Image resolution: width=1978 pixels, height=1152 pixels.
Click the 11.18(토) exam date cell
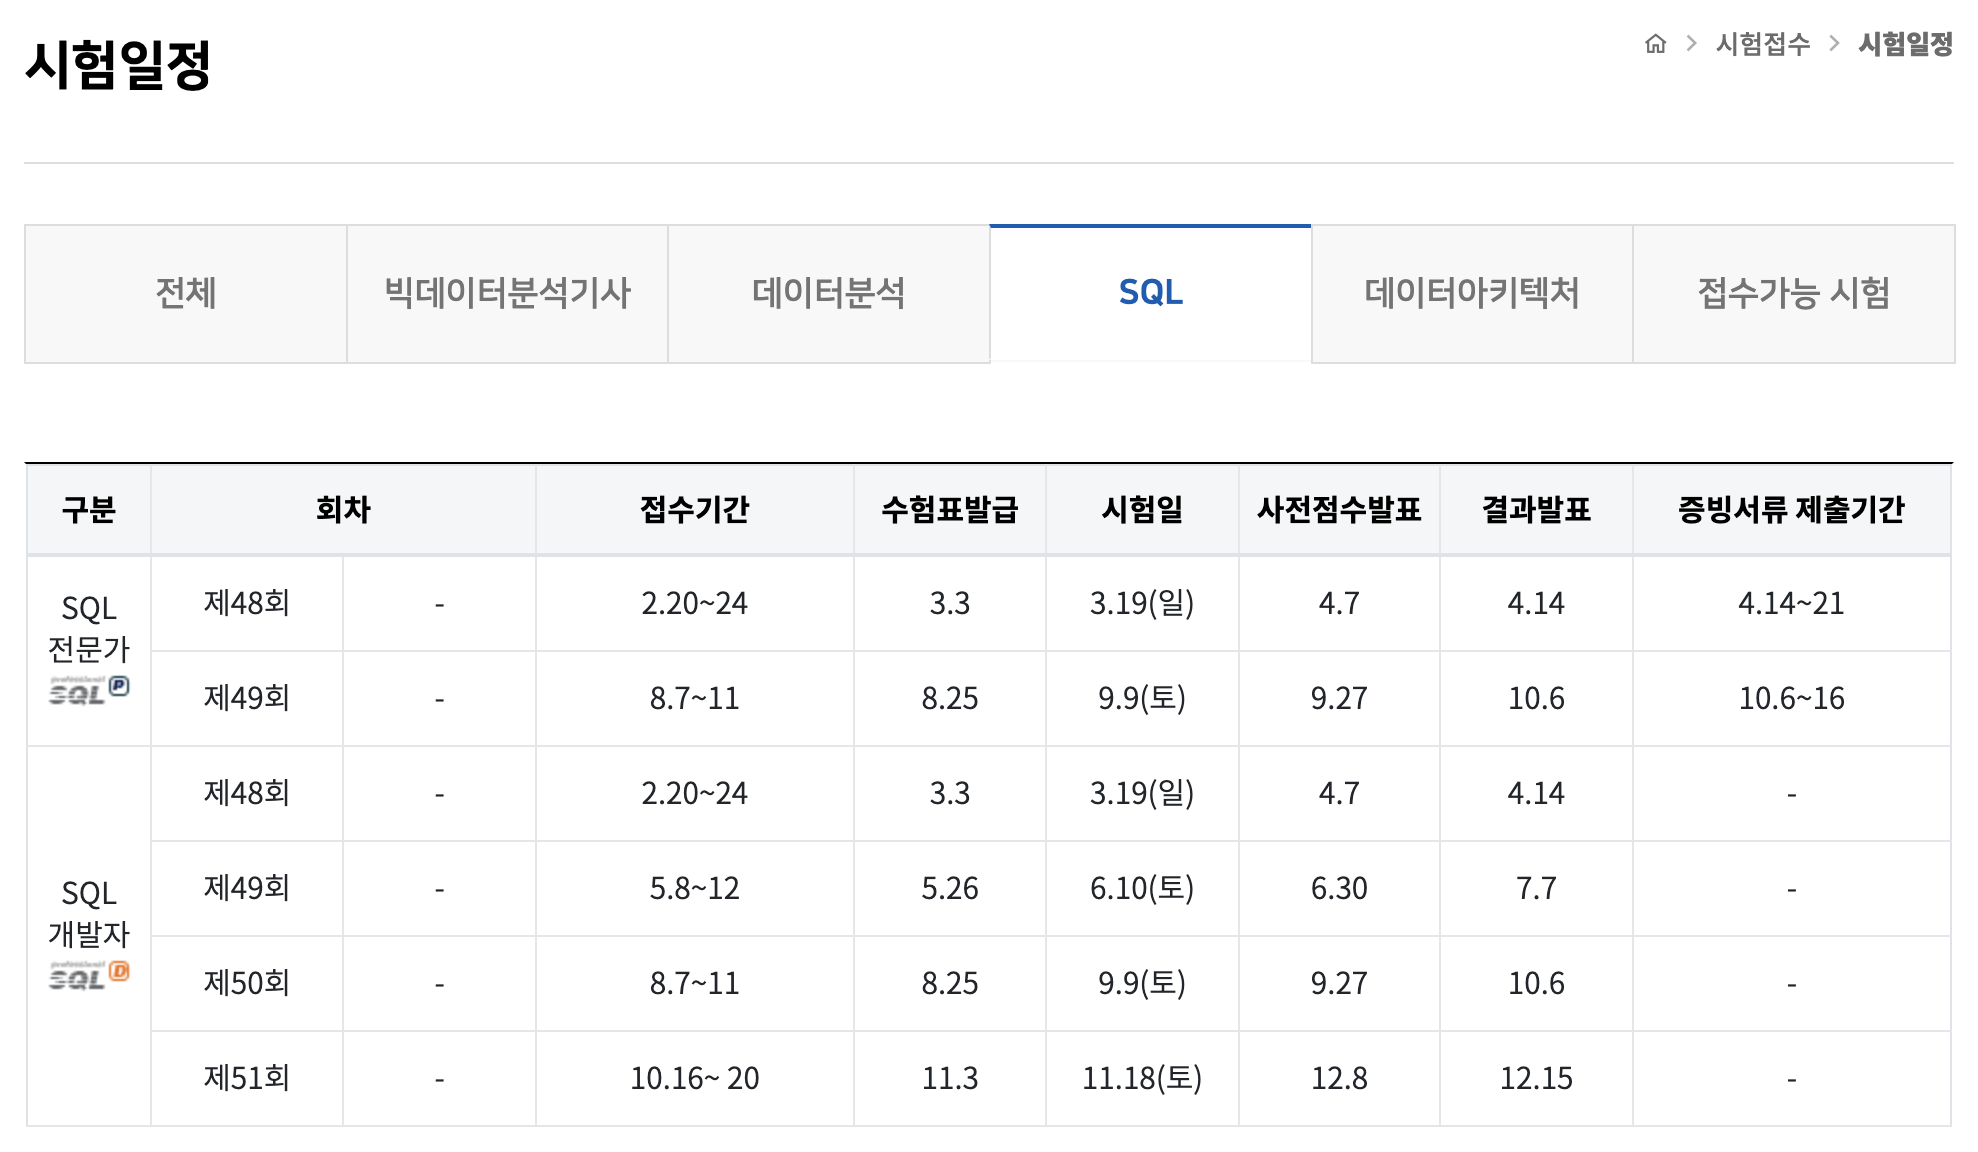click(1142, 1078)
